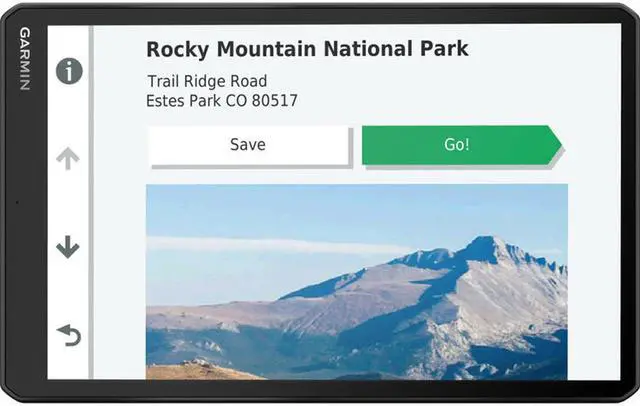Click the Garmin logo on the bezel

coord(23,58)
